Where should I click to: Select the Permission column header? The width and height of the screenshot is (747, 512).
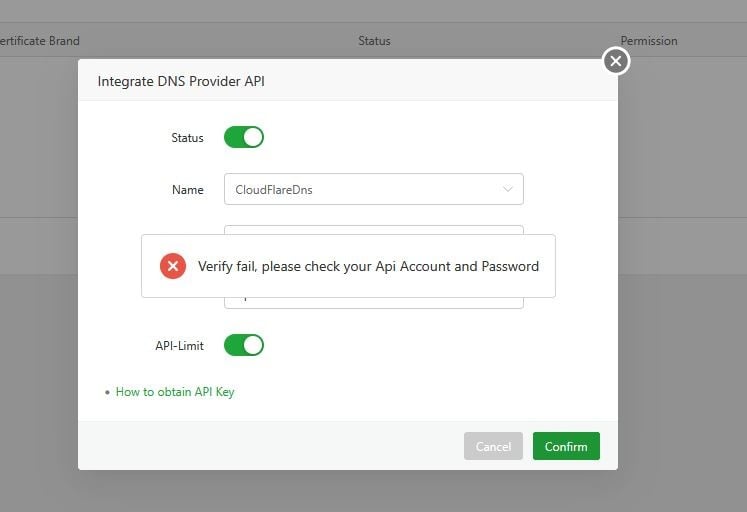pyautogui.click(x=649, y=41)
